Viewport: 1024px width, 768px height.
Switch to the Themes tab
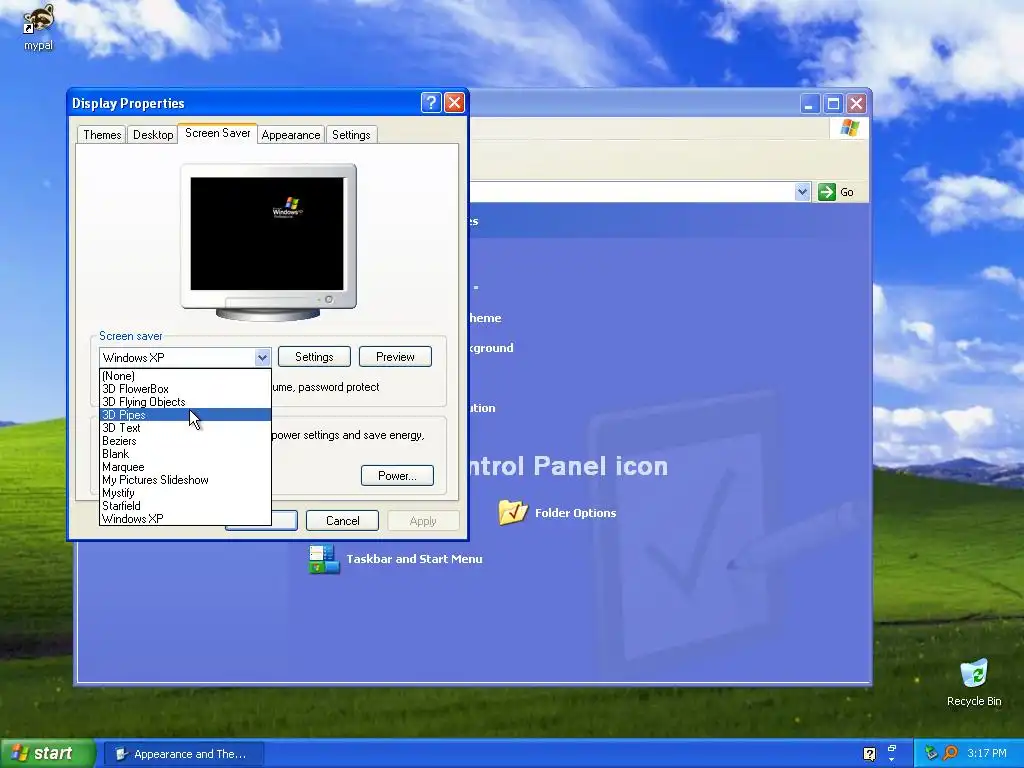tap(102, 135)
